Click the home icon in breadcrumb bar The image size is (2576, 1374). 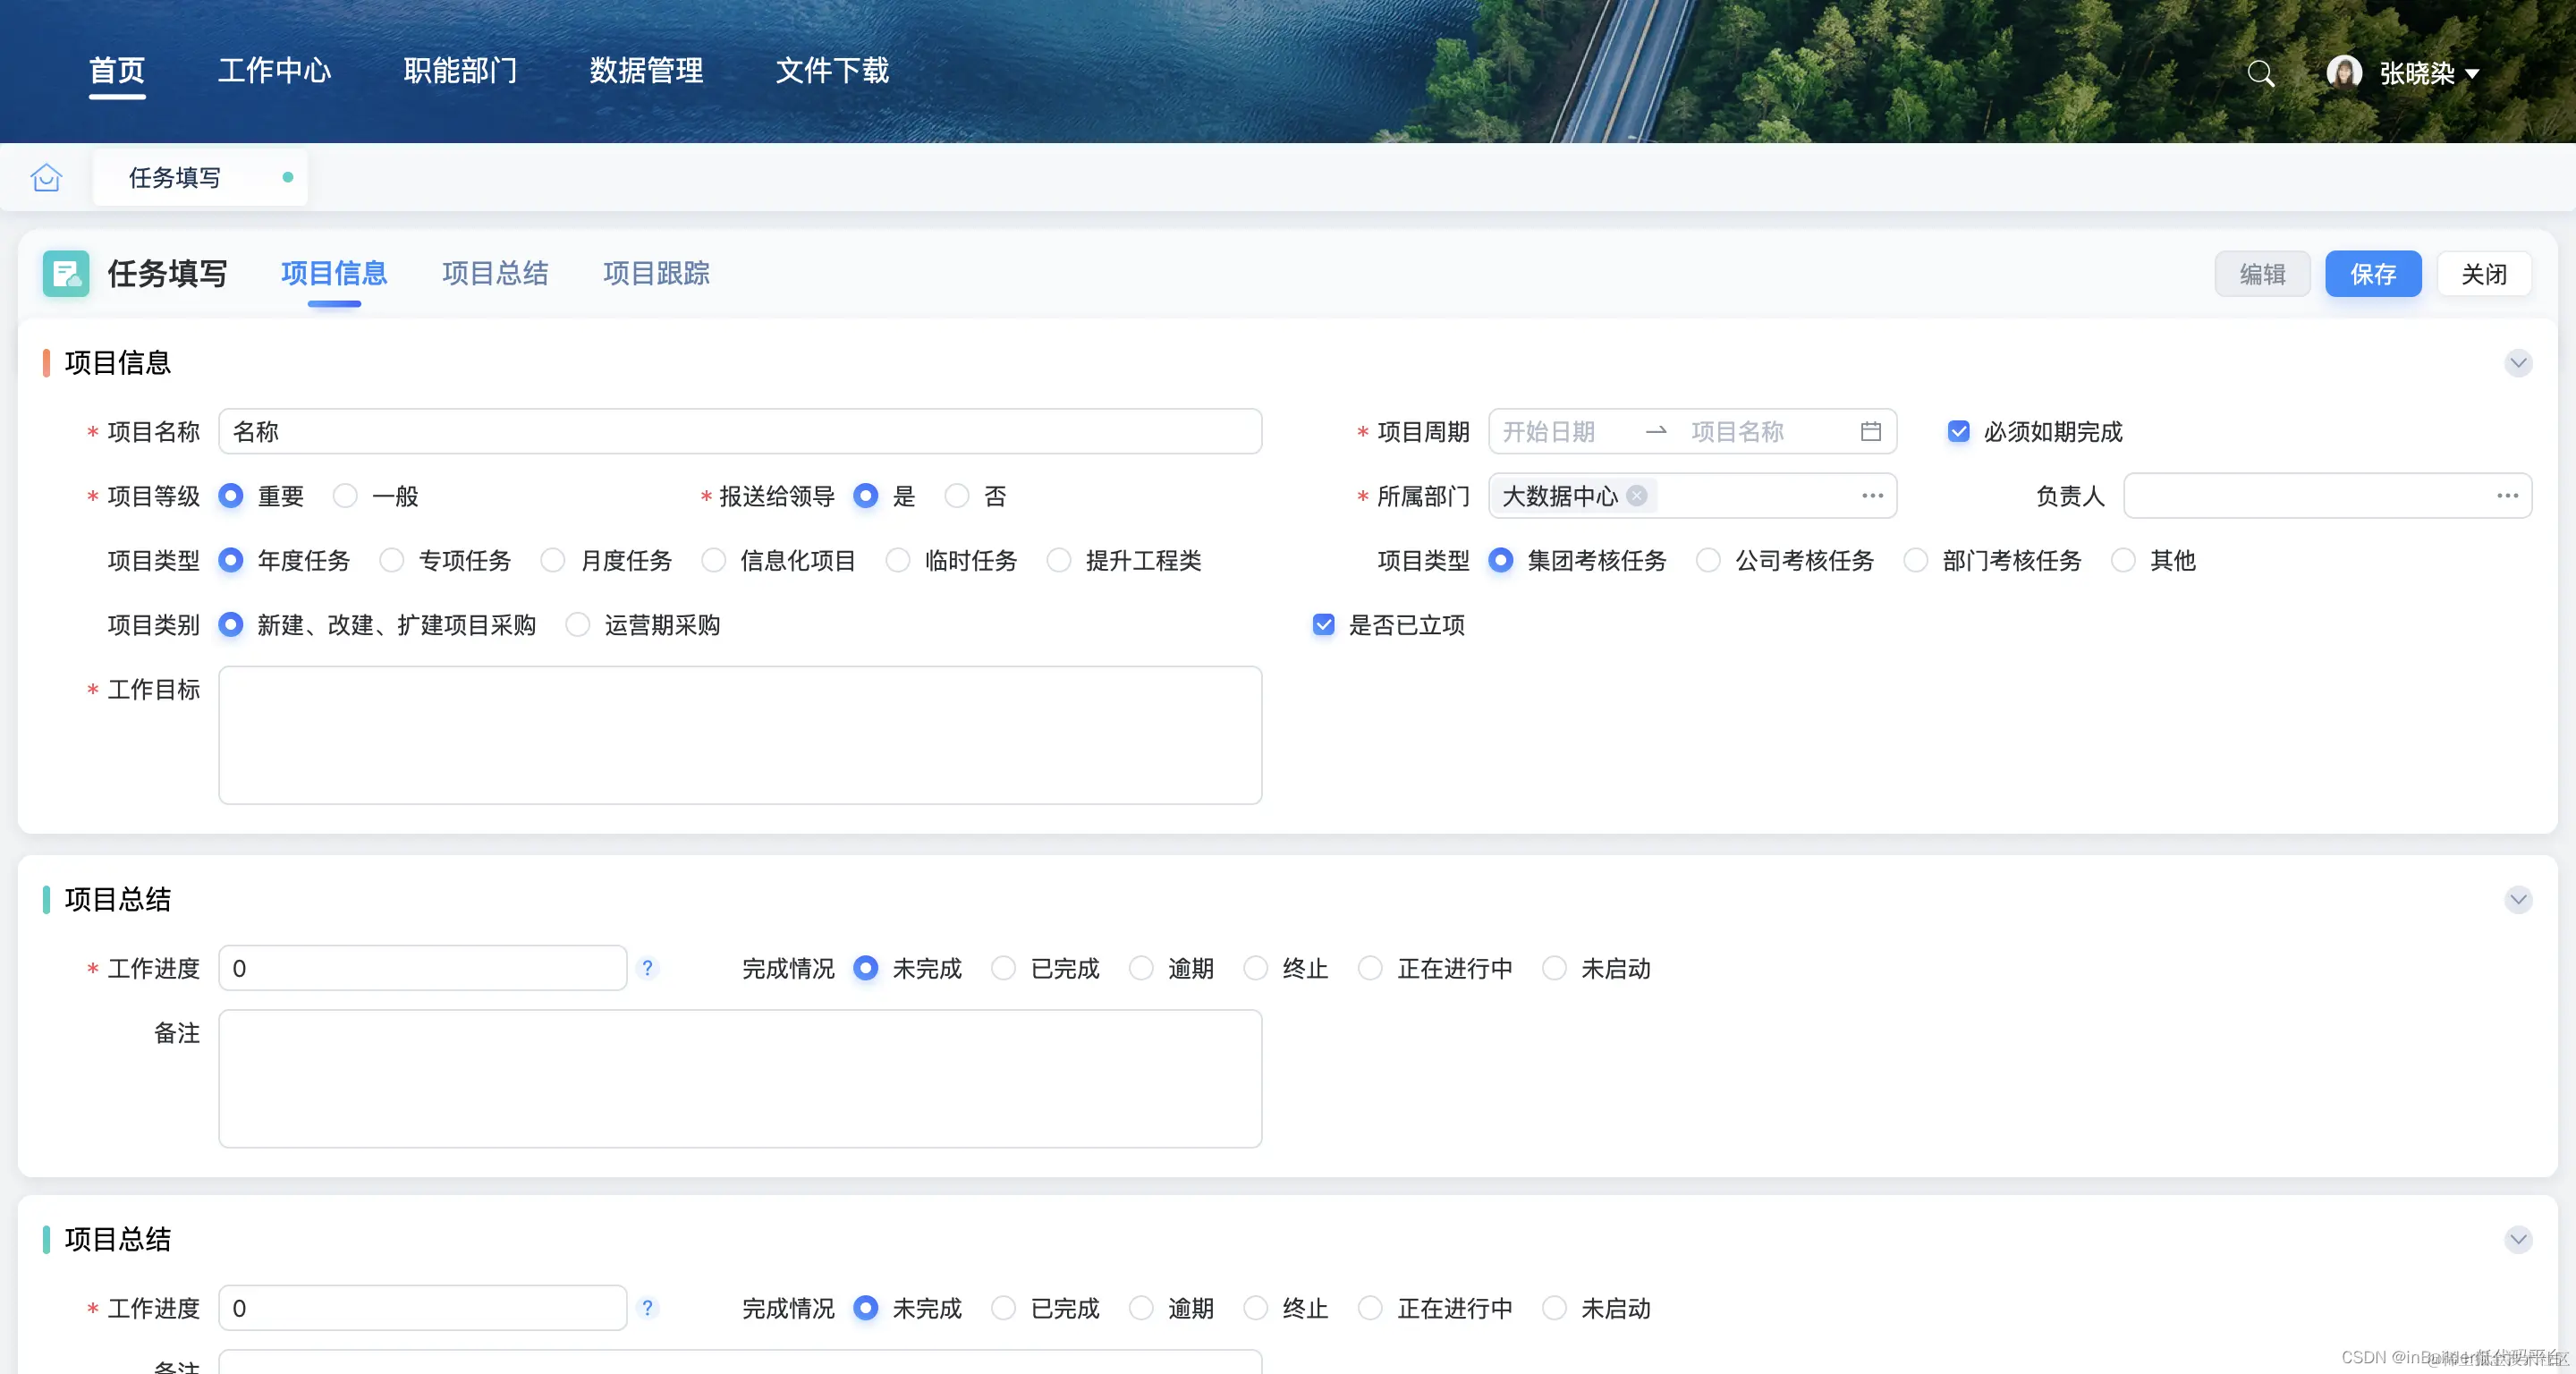click(x=46, y=177)
